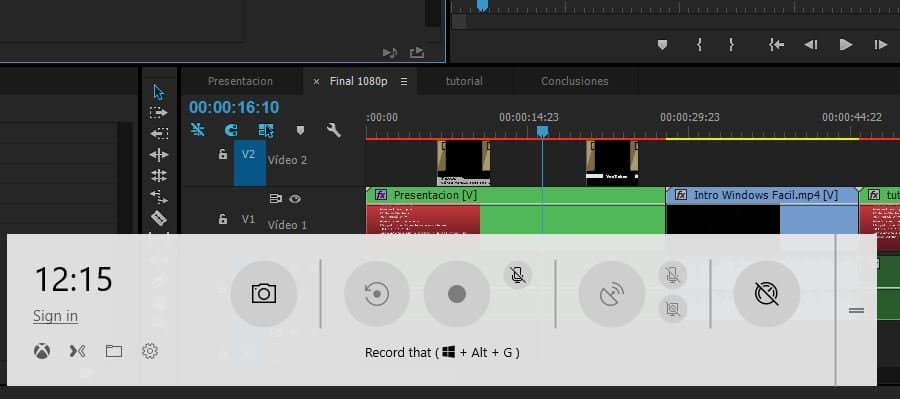Close the Final 1080p sequence tab

[316, 82]
